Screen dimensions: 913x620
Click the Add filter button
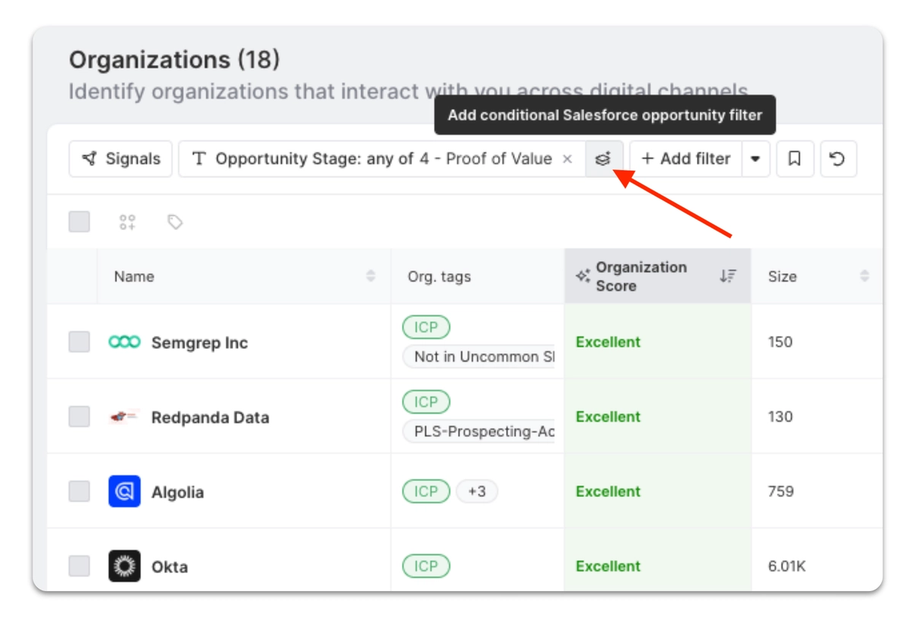686,159
